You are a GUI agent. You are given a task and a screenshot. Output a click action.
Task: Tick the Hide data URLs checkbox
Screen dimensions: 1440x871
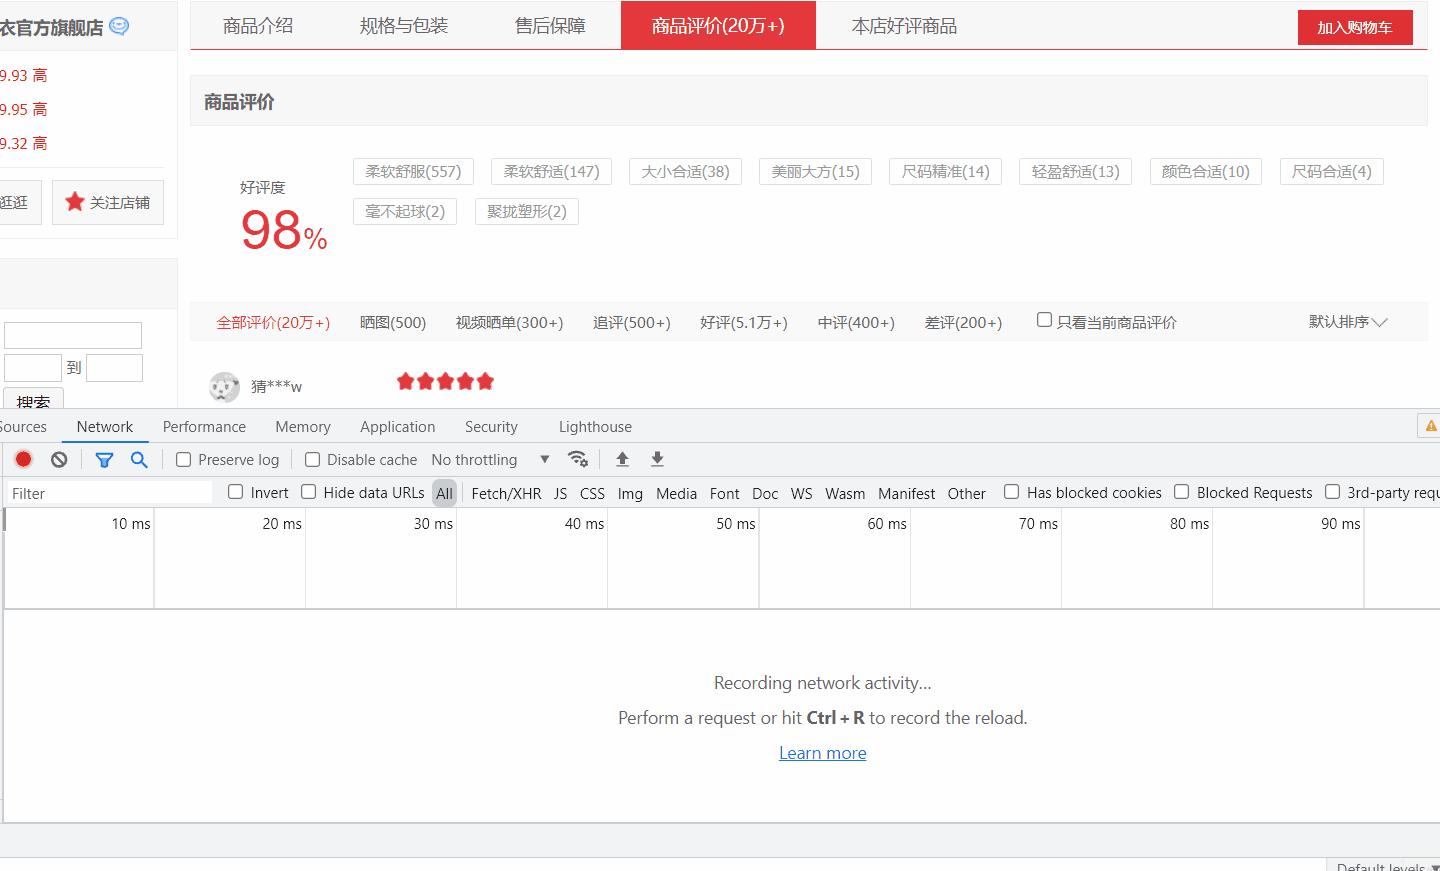coord(309,492)
